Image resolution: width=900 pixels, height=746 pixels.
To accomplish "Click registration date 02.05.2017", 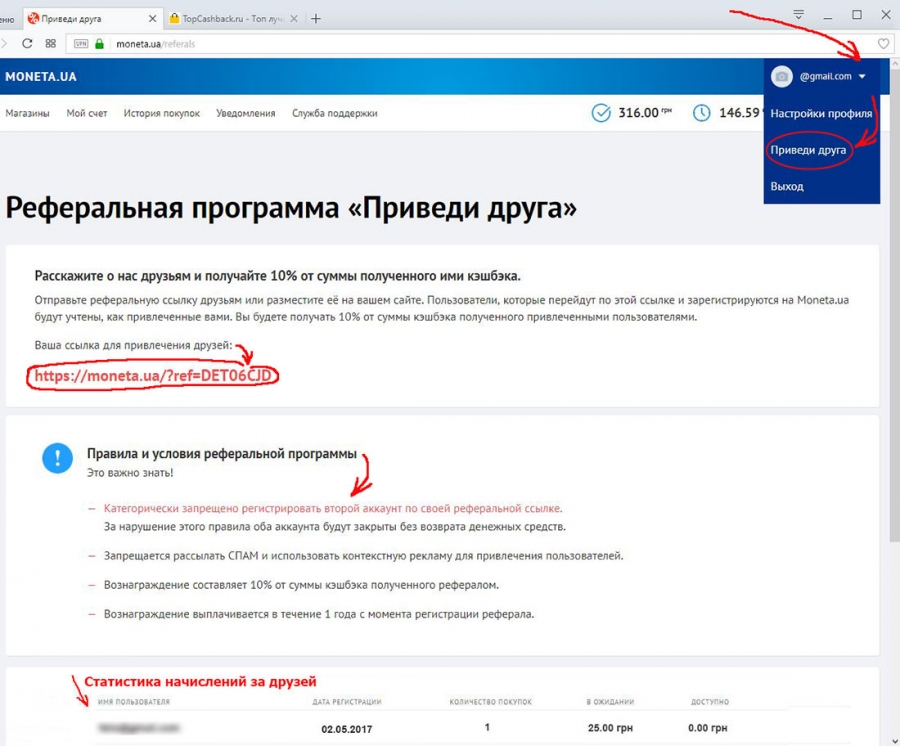I will click(x=347, y=729).
